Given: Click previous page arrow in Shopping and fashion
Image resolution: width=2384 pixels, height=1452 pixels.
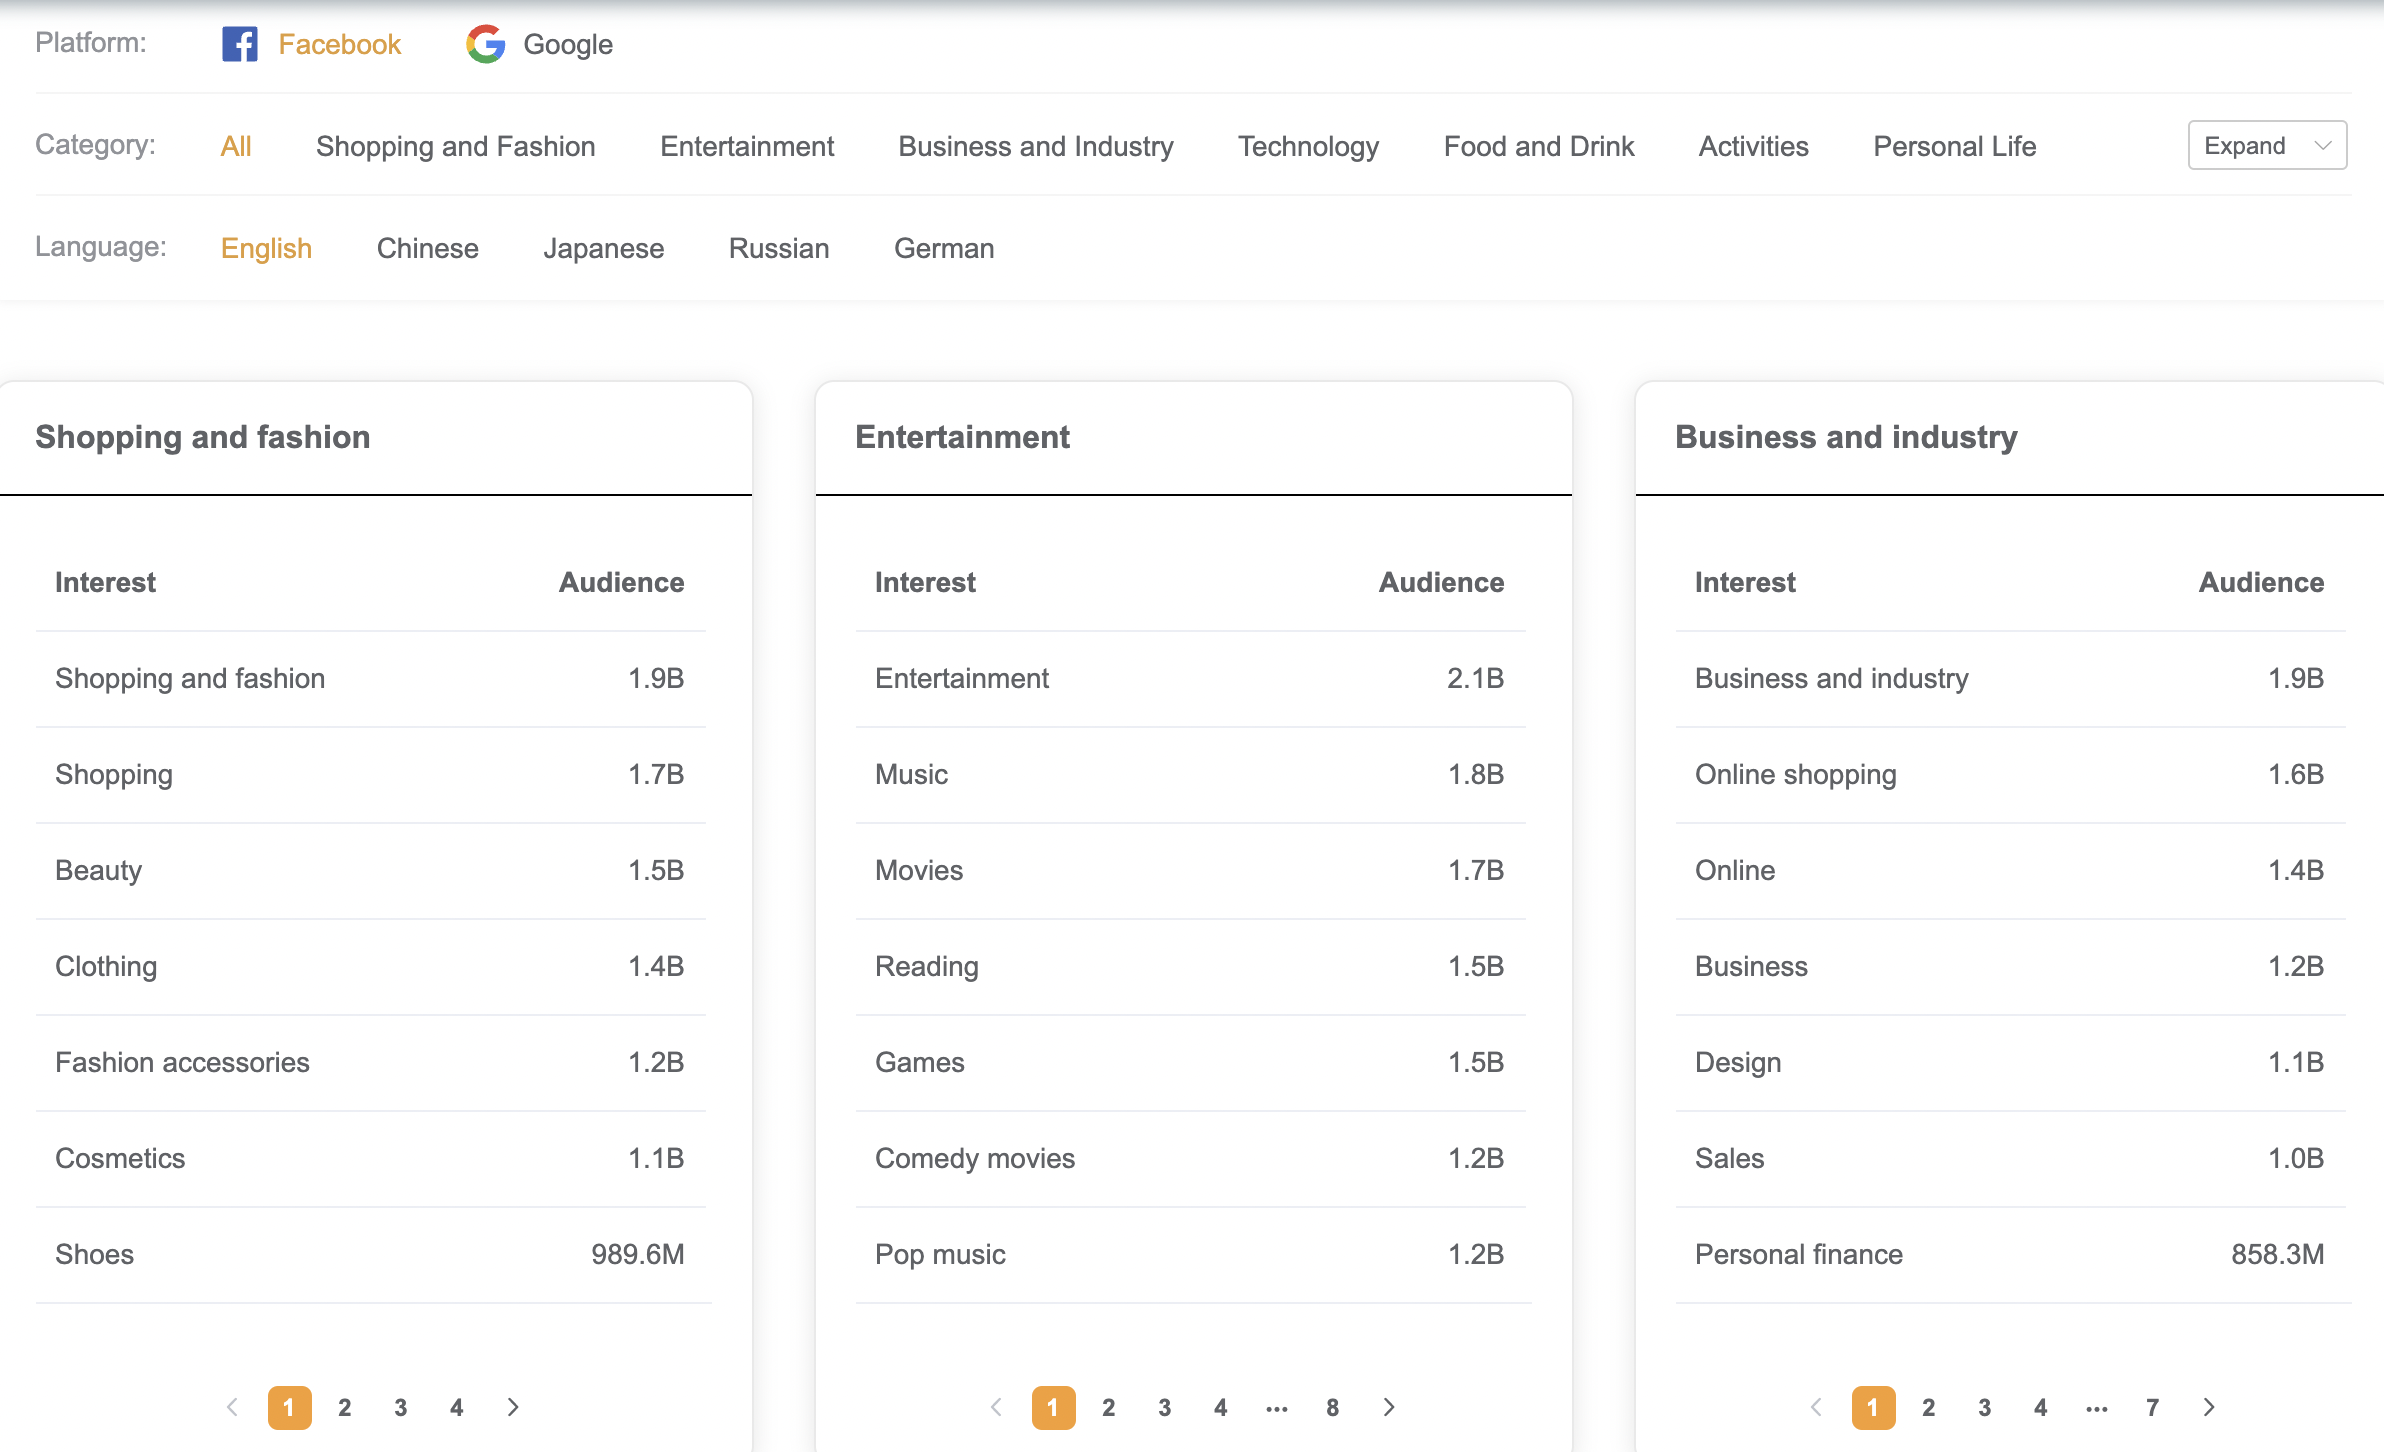Looking at the screenshot, I should coord(233,1407).
